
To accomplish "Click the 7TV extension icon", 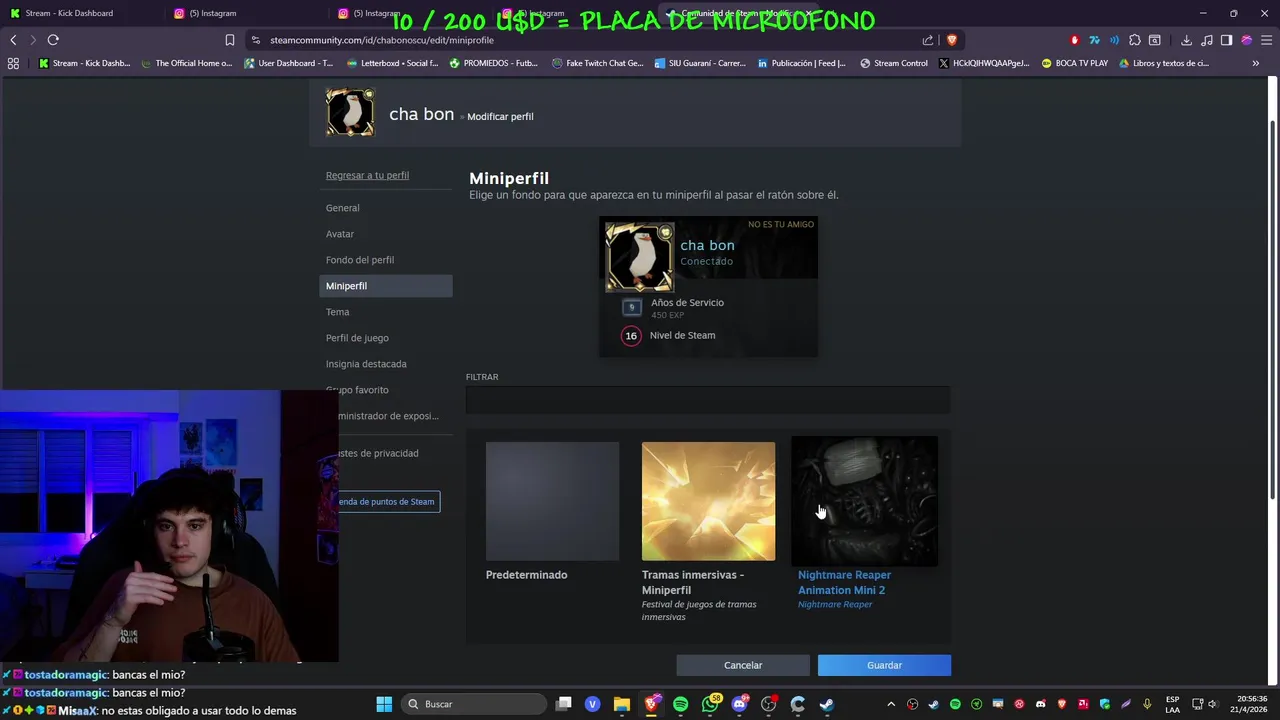I will pos(1094,40).
